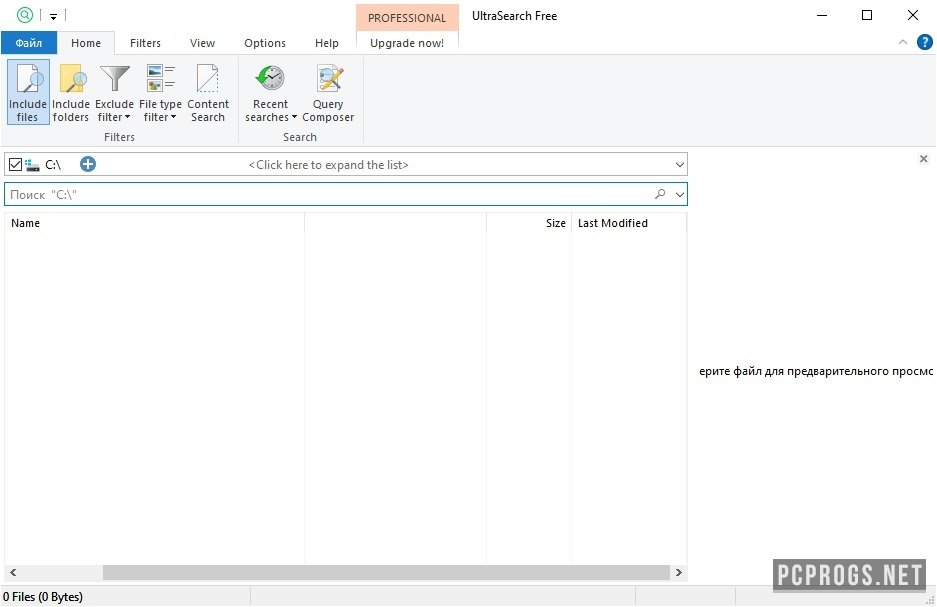
Task: Open the File type filter menu
Action: (x=160, y=92)
